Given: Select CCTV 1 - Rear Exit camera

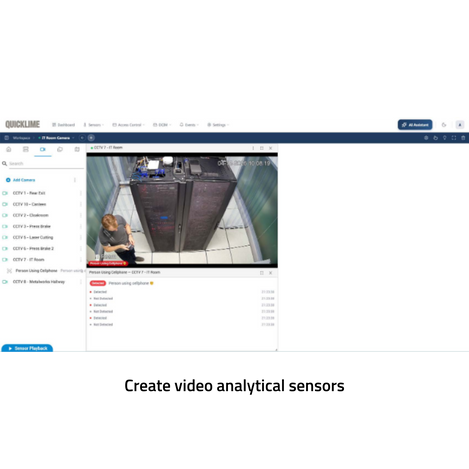Looking at the screenshot, I should point(29,193).
